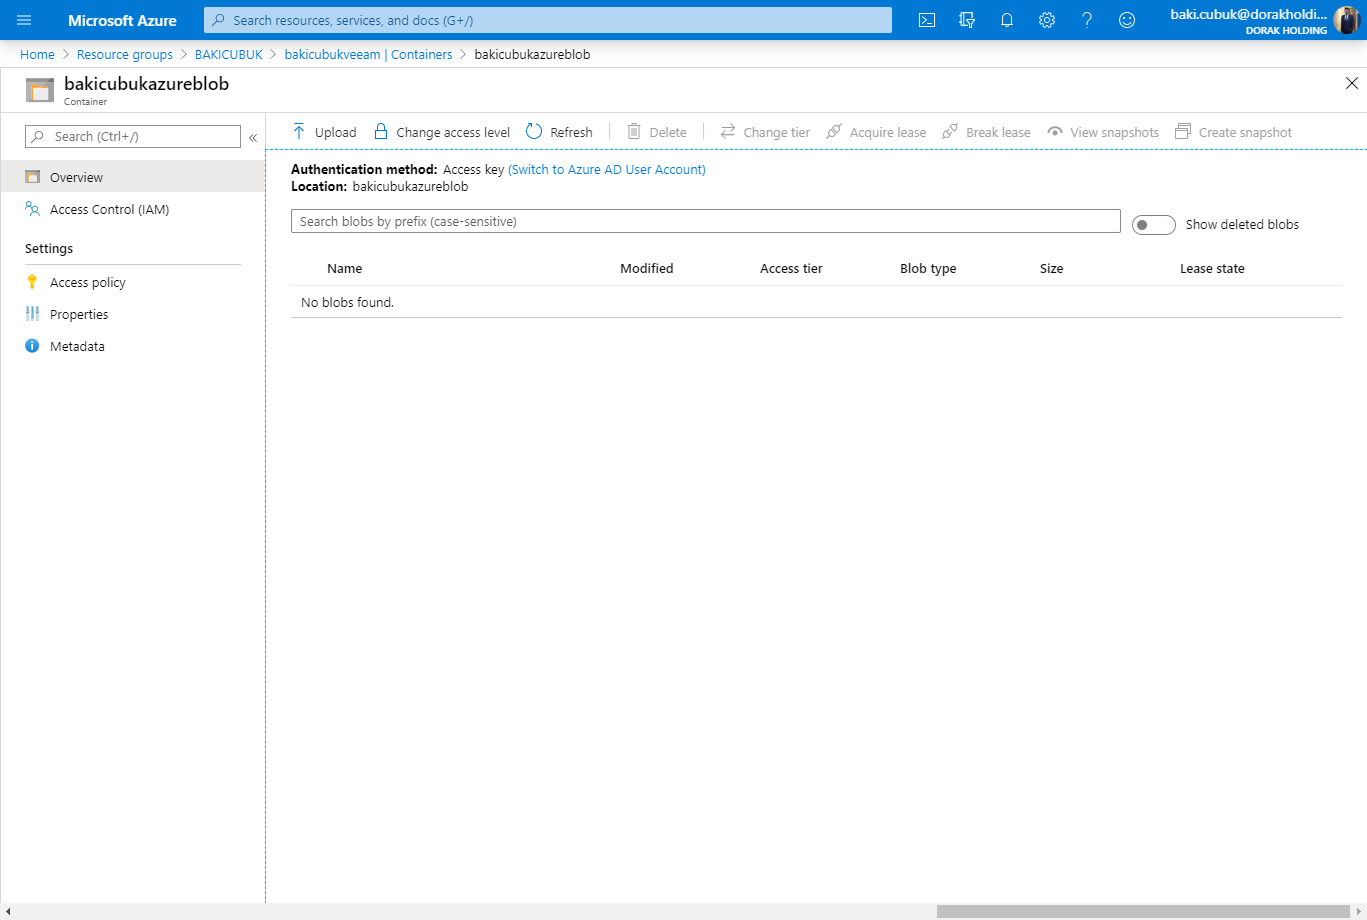The image size is (1367, 920).
Task: Open Directory and subscription filter icon
Action: [967, 20]
